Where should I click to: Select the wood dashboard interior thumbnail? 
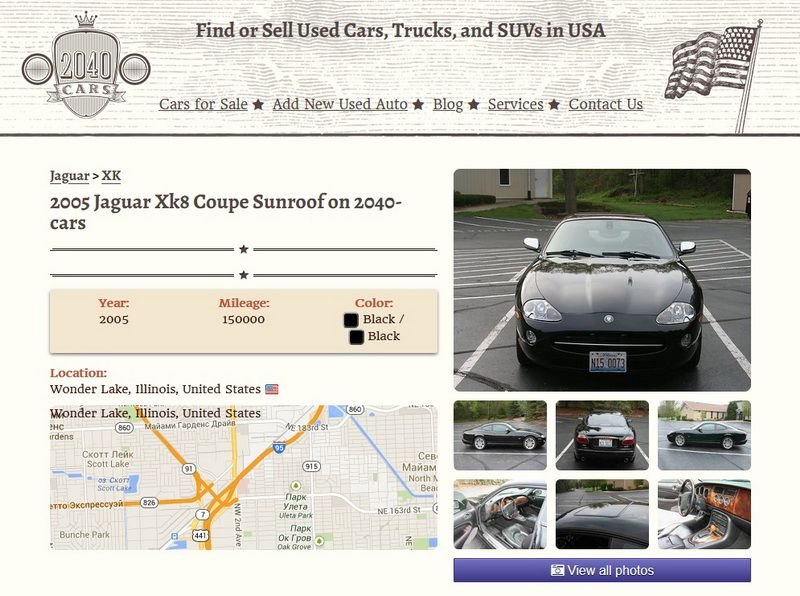tap(704, 514)
